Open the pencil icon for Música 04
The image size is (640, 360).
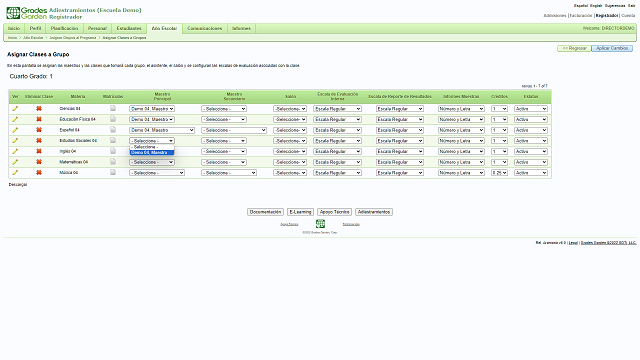tap(15, 173)
